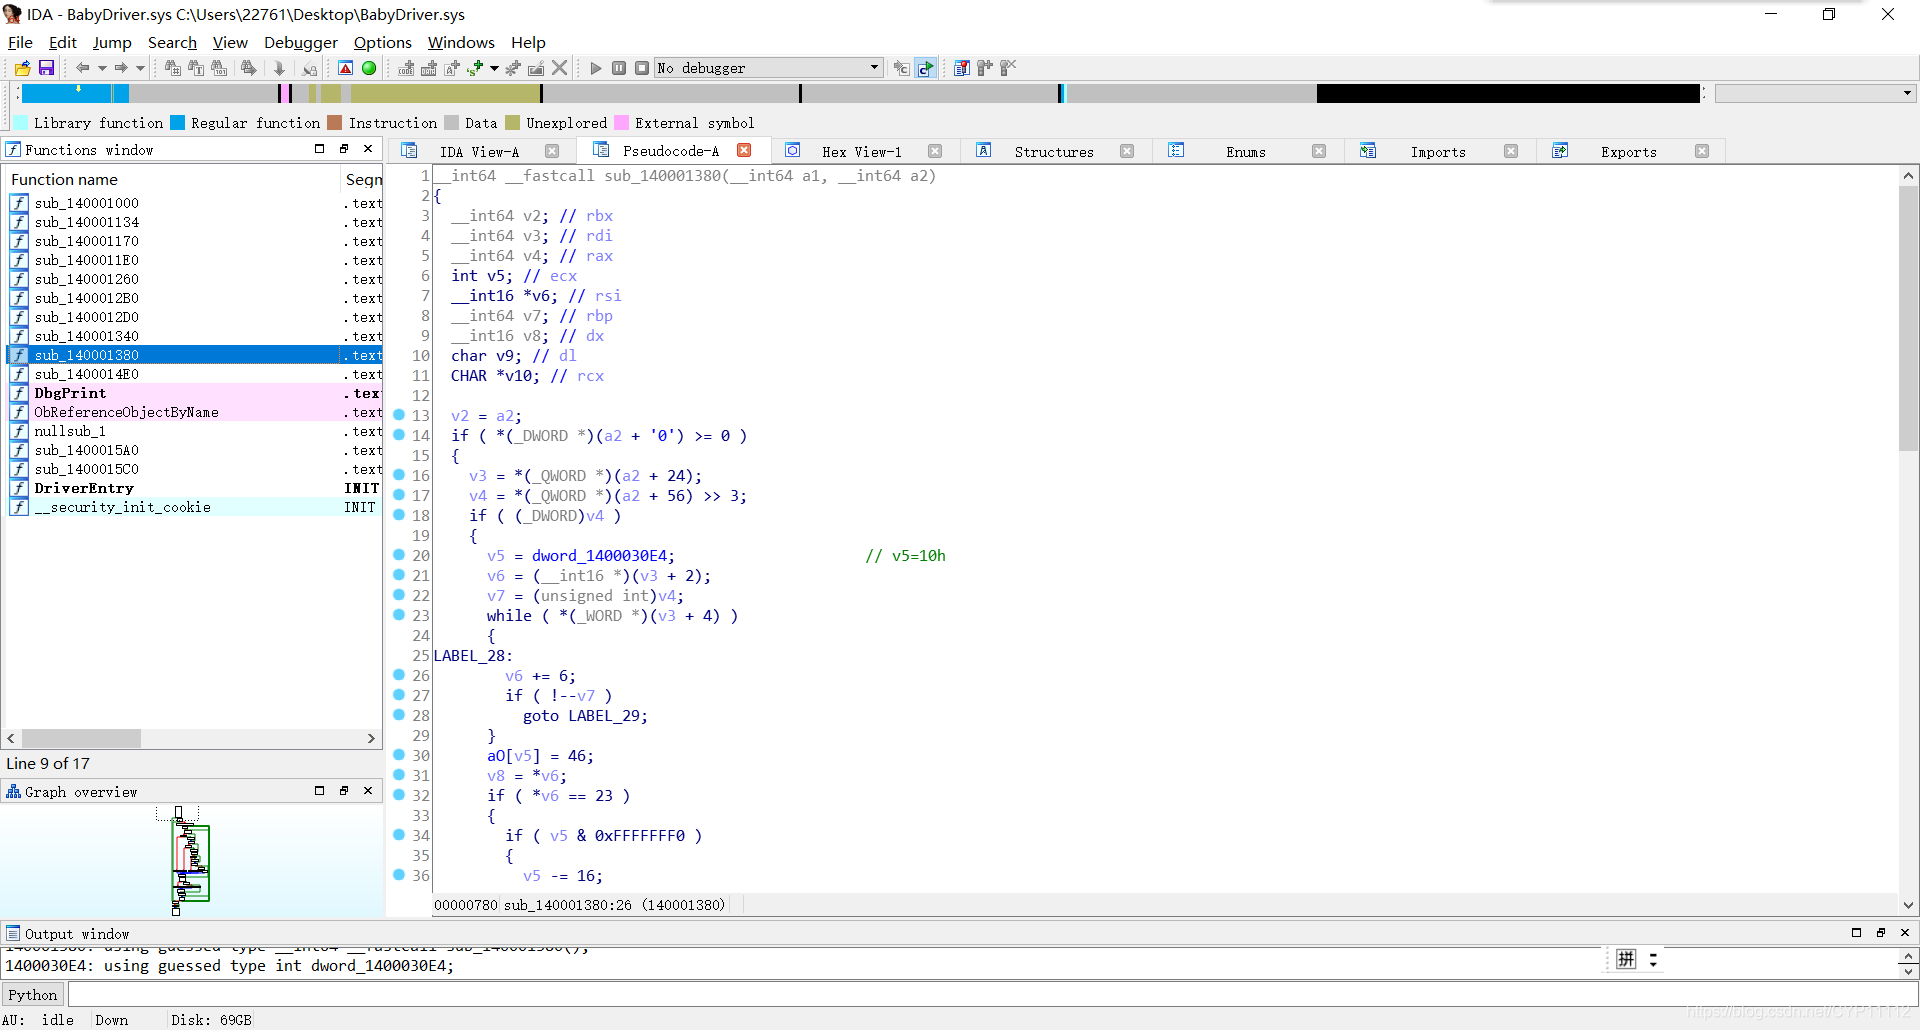Click the Hex View-1 tab icon
1920x1030 pixels.
792,151
